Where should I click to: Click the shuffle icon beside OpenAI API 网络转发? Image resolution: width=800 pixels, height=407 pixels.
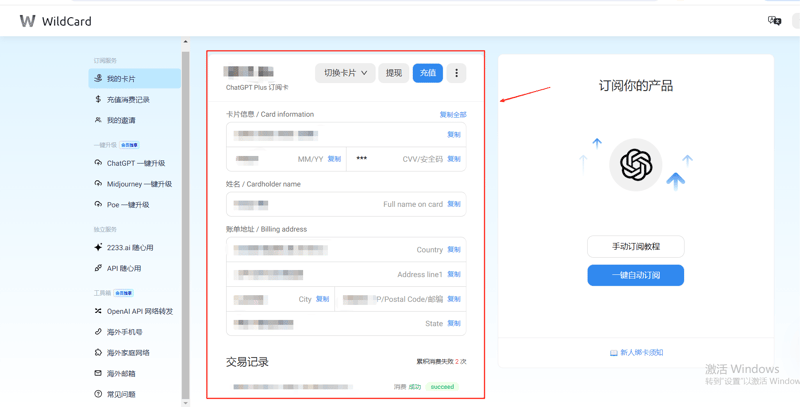[x=98, y=311]
